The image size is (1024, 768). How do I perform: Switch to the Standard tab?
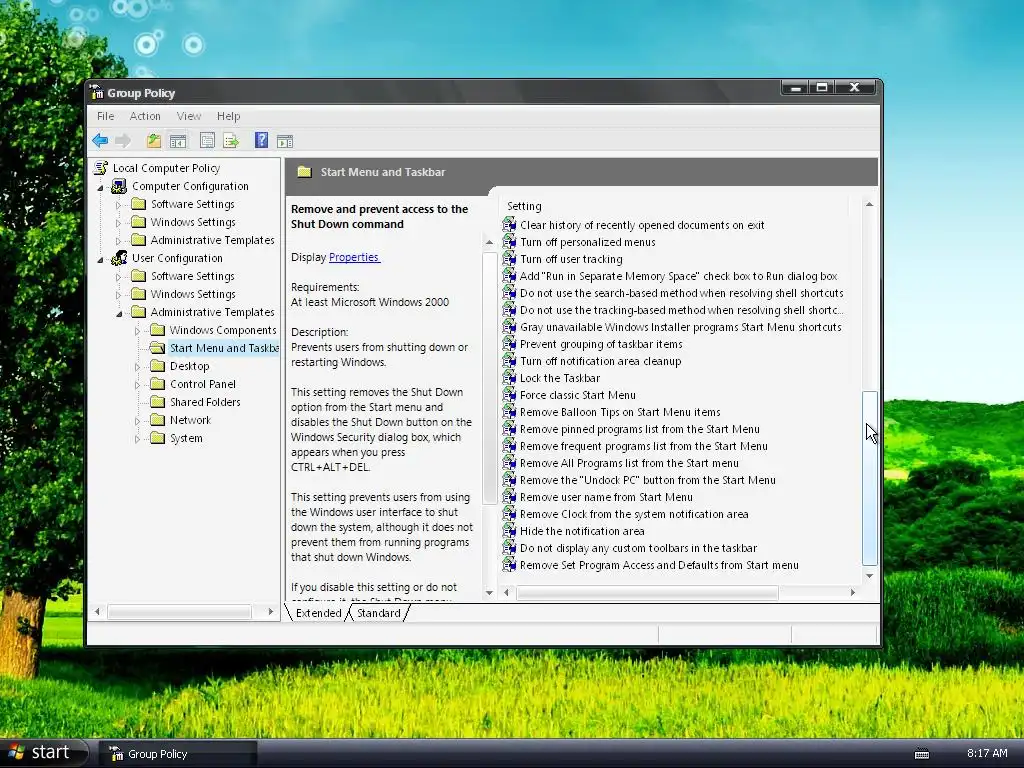(379, 613)
